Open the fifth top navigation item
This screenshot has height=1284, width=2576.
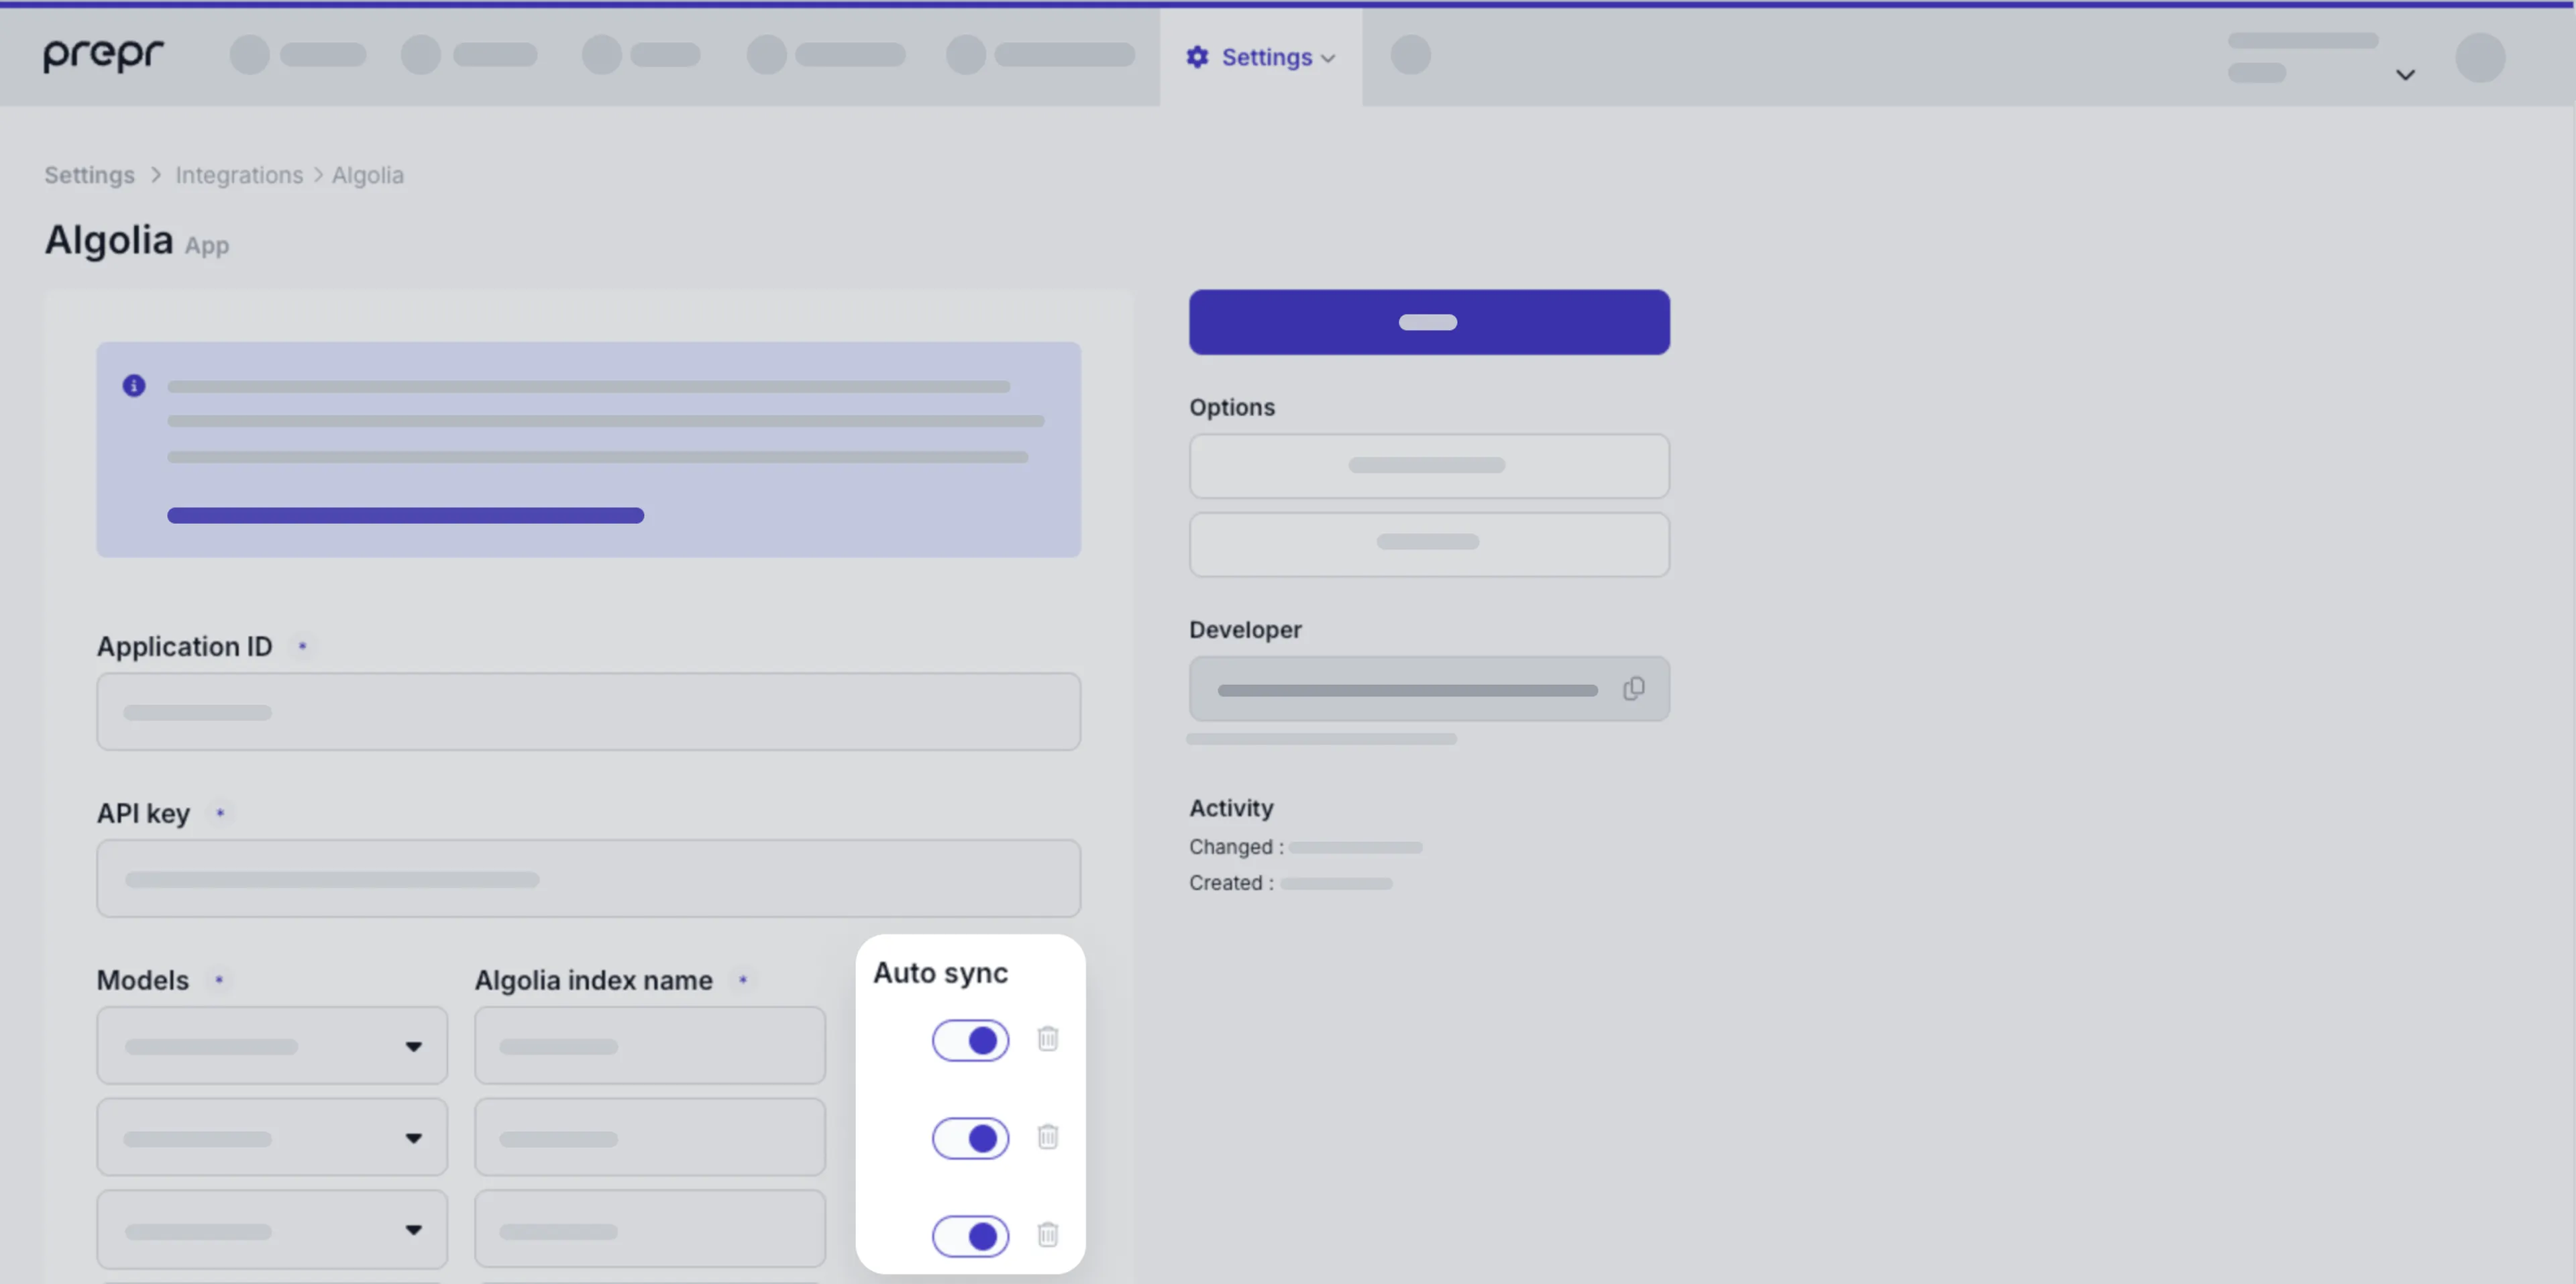coord(1040,54)
